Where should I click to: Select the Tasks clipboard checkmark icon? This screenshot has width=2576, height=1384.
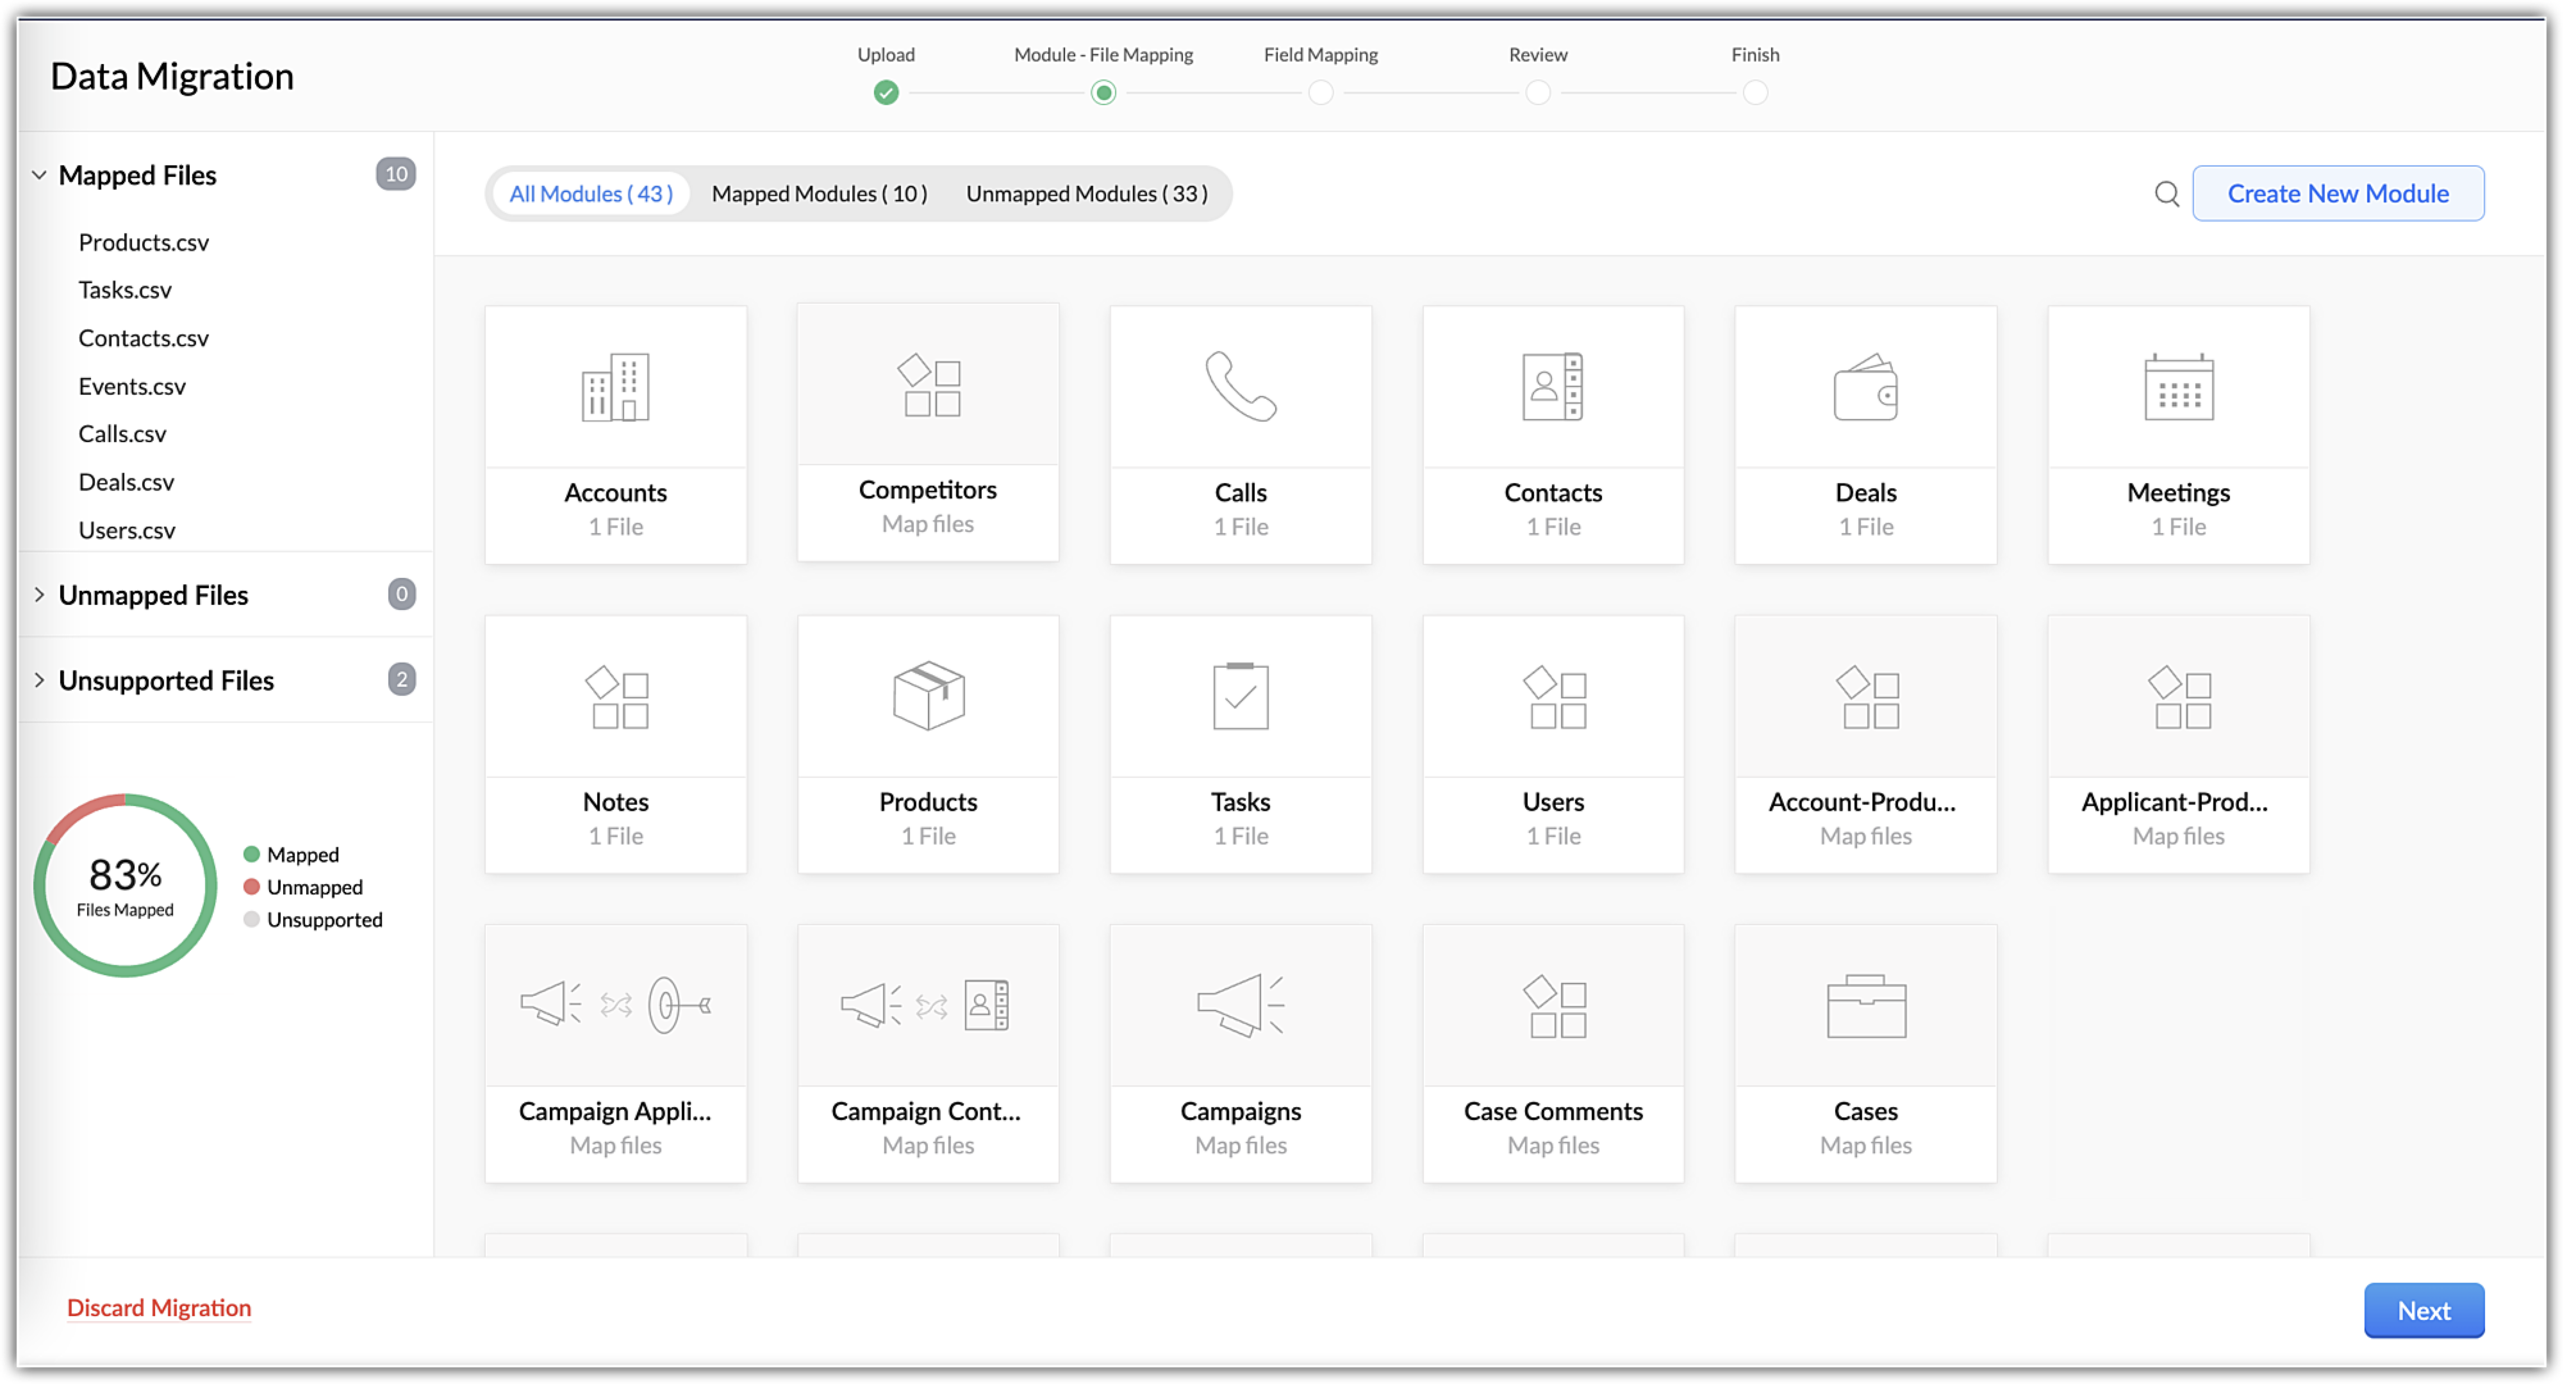click(x=1240, y=696)
